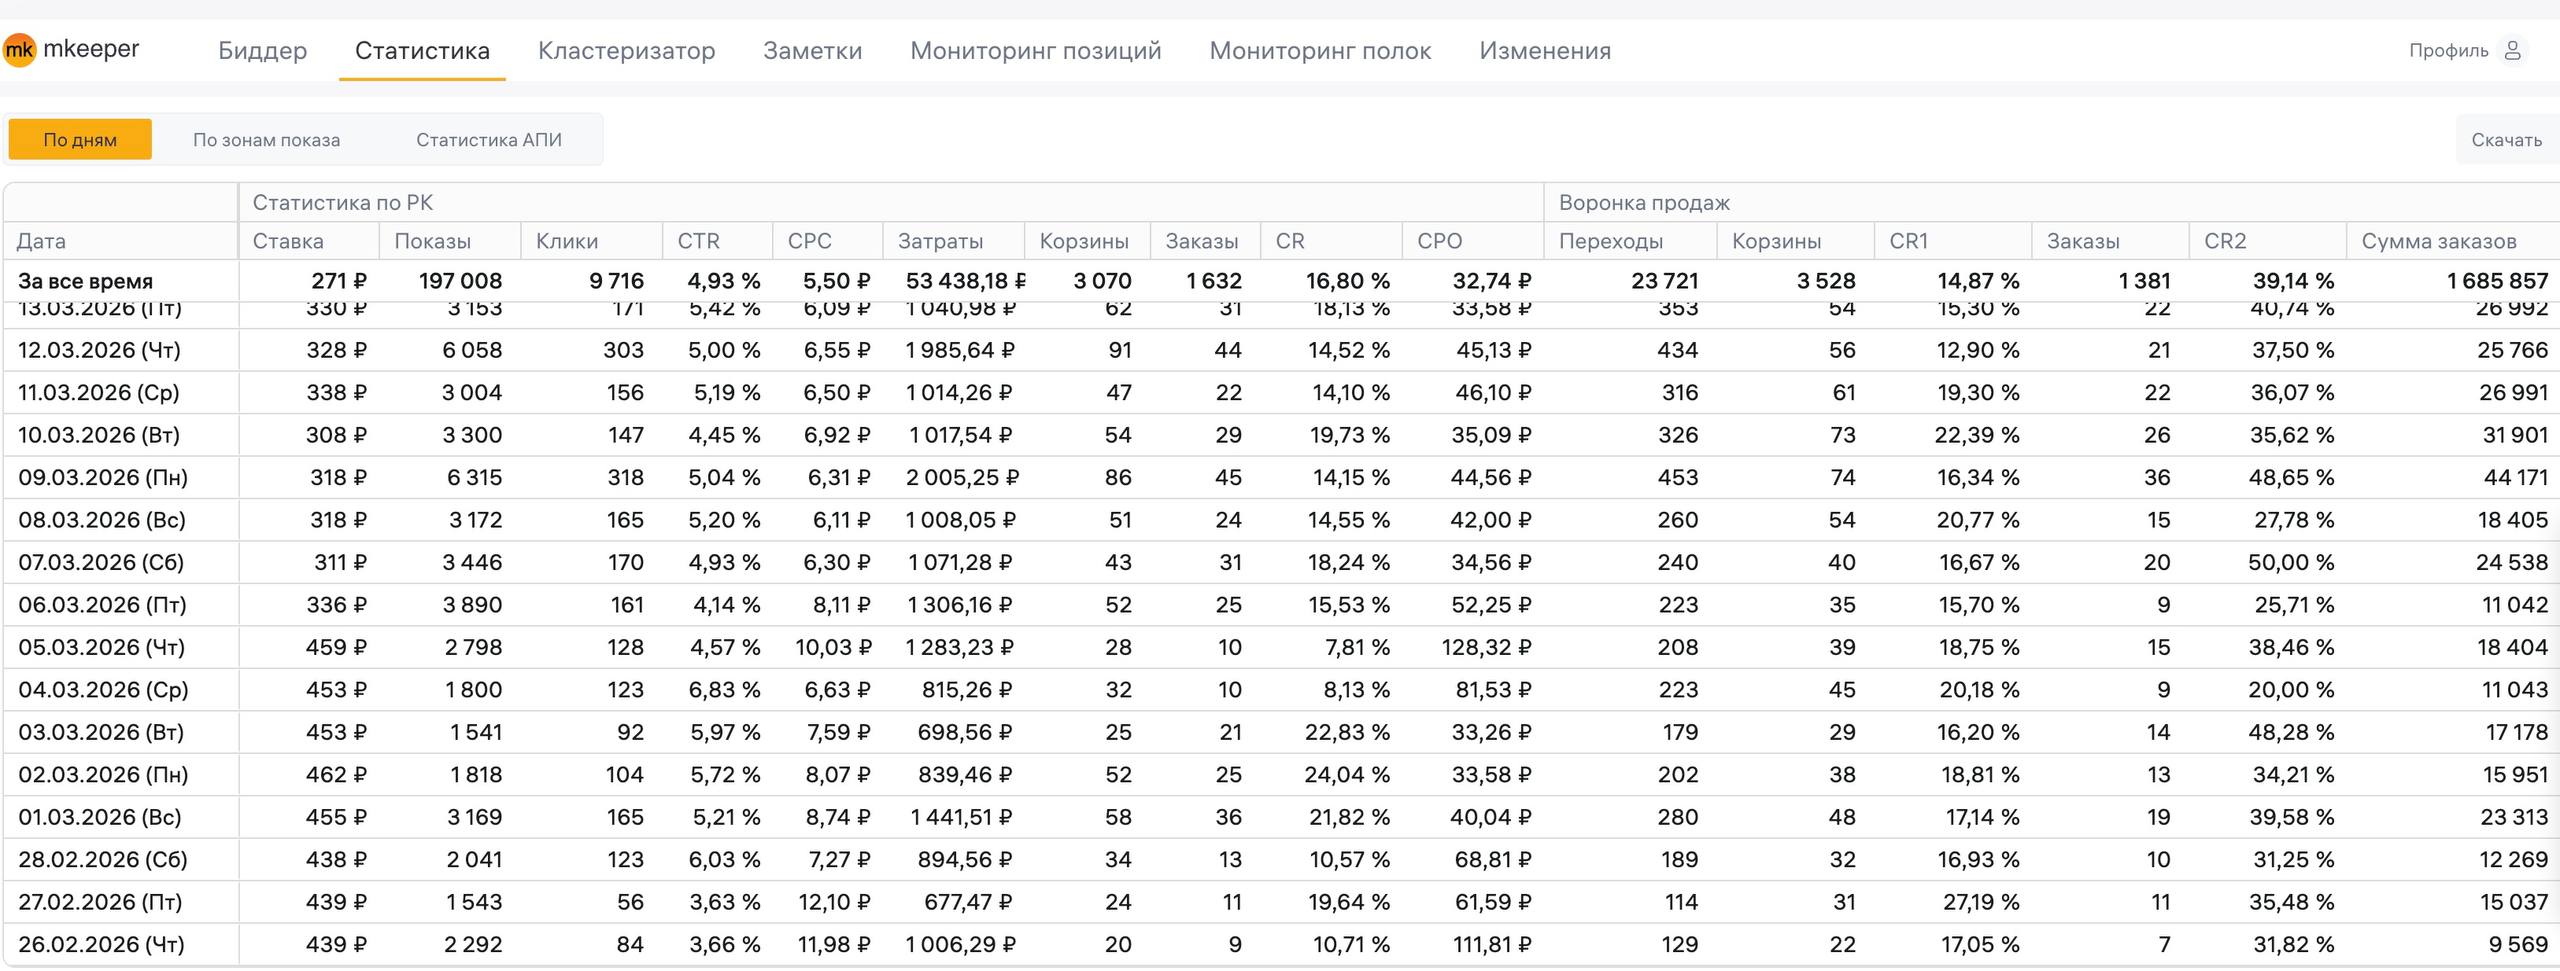Switch to the Кластеризатор tab
The height and width of the screenshot is (971, 2560).
click(626, 51)
